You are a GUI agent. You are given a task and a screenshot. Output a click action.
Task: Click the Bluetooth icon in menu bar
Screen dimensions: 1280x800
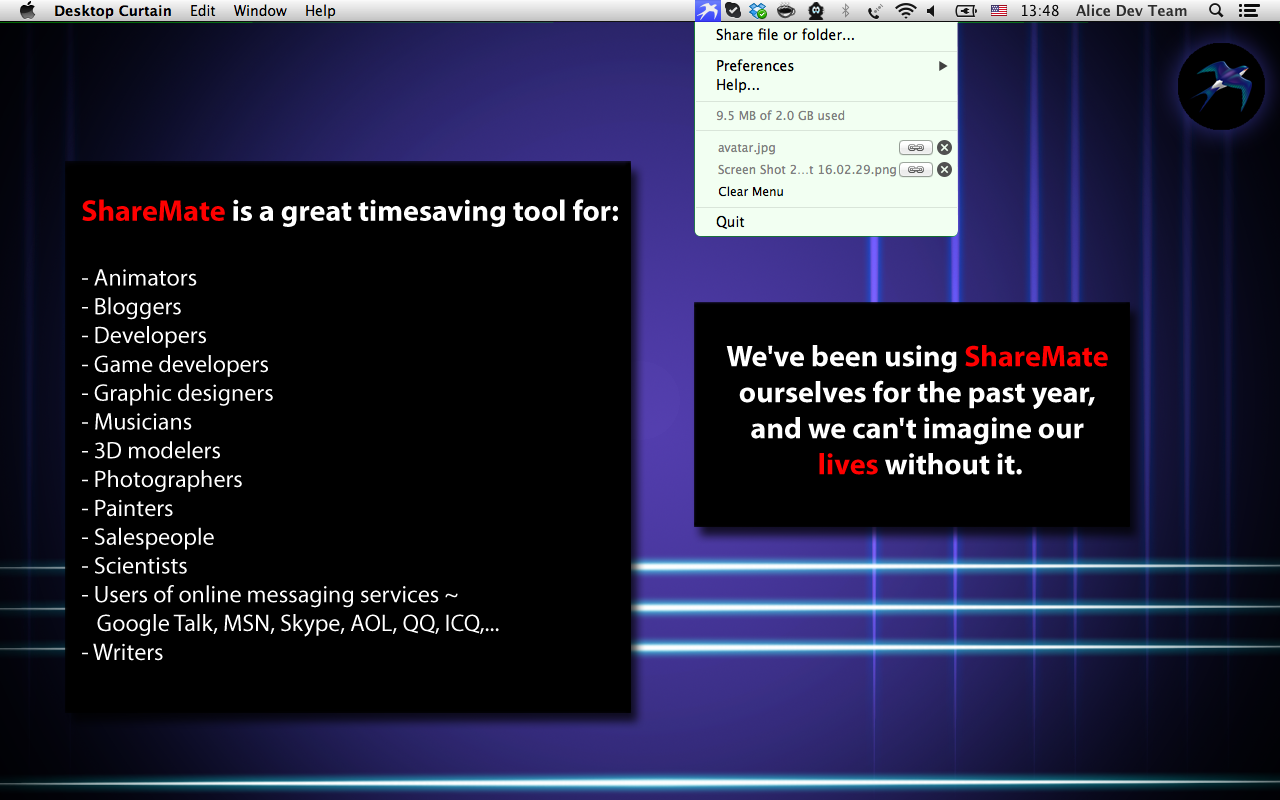[845, 11]
